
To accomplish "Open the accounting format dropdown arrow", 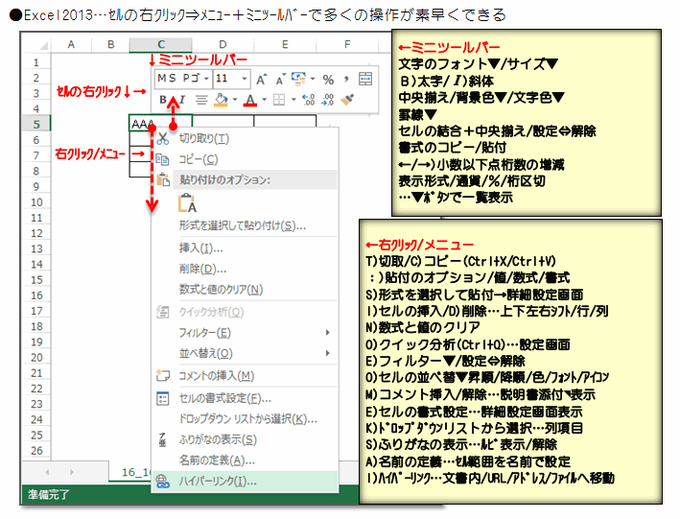I will [313, 79].
